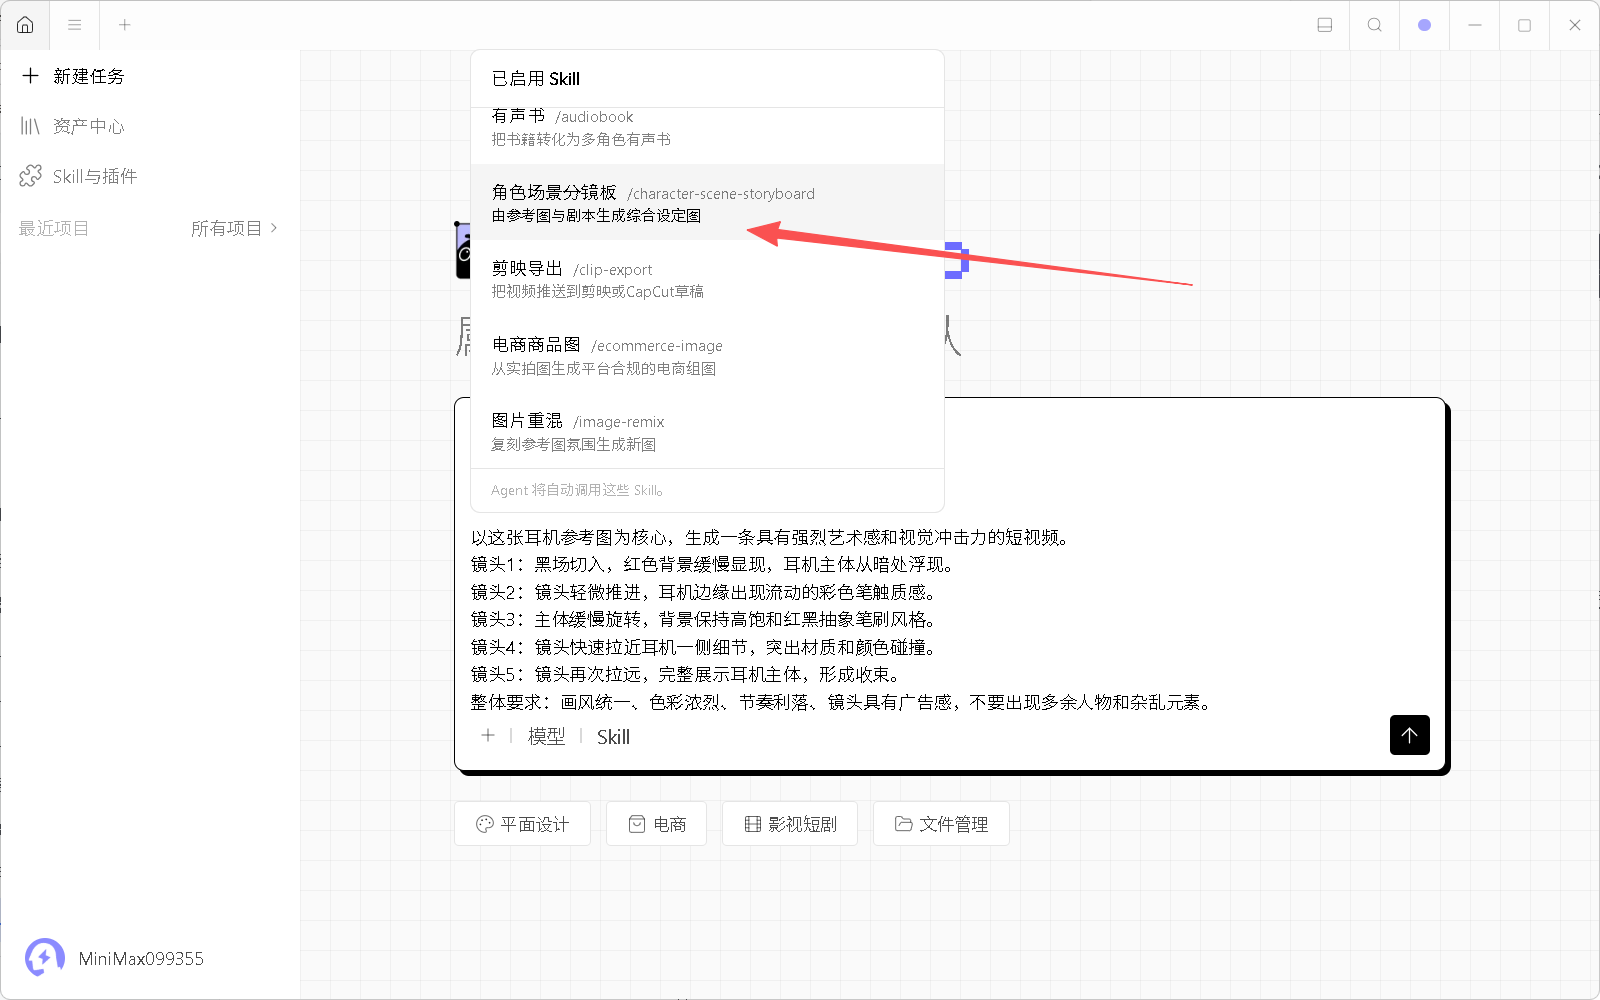This screenshot has width=1600, height=1000.
Task: Click the 已启用 Skill header
Action: pos(536,79)
